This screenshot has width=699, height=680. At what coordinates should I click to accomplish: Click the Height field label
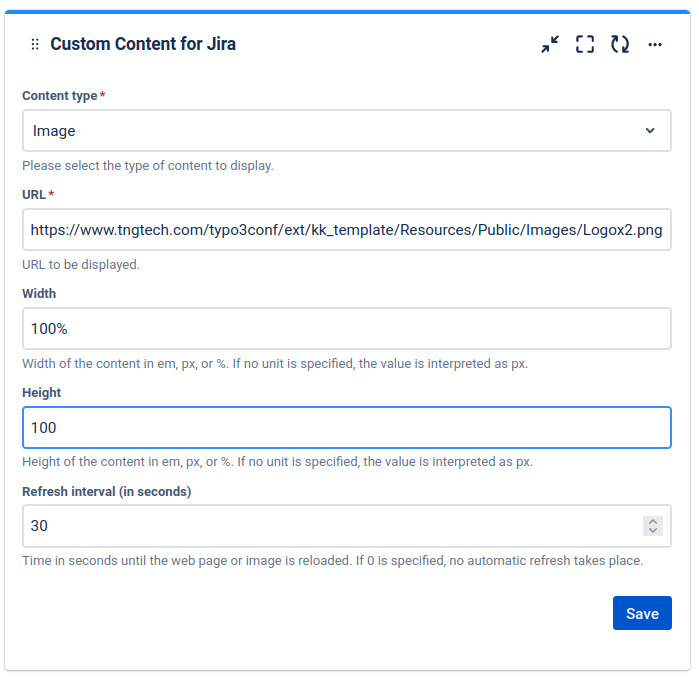click(x=41, y=393)
